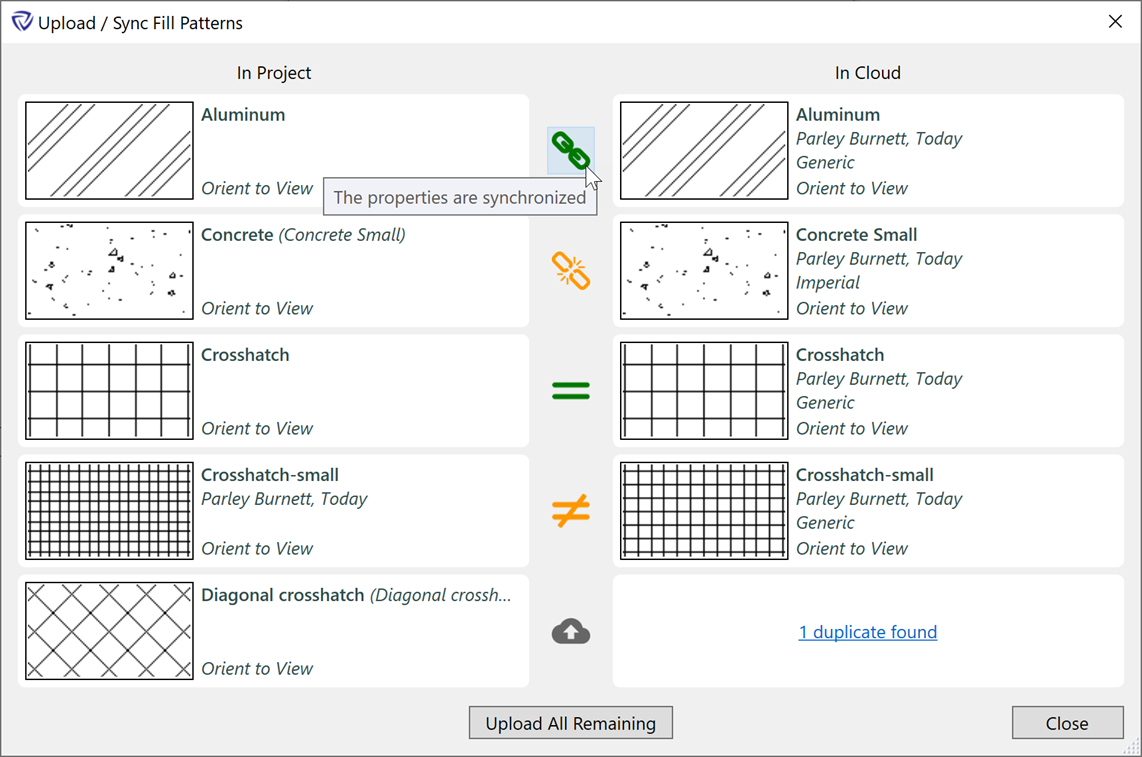The image size is (1142, 757).
Task: Select the Crosshatch-small thumbnail in project
Action: click(109, 511)
